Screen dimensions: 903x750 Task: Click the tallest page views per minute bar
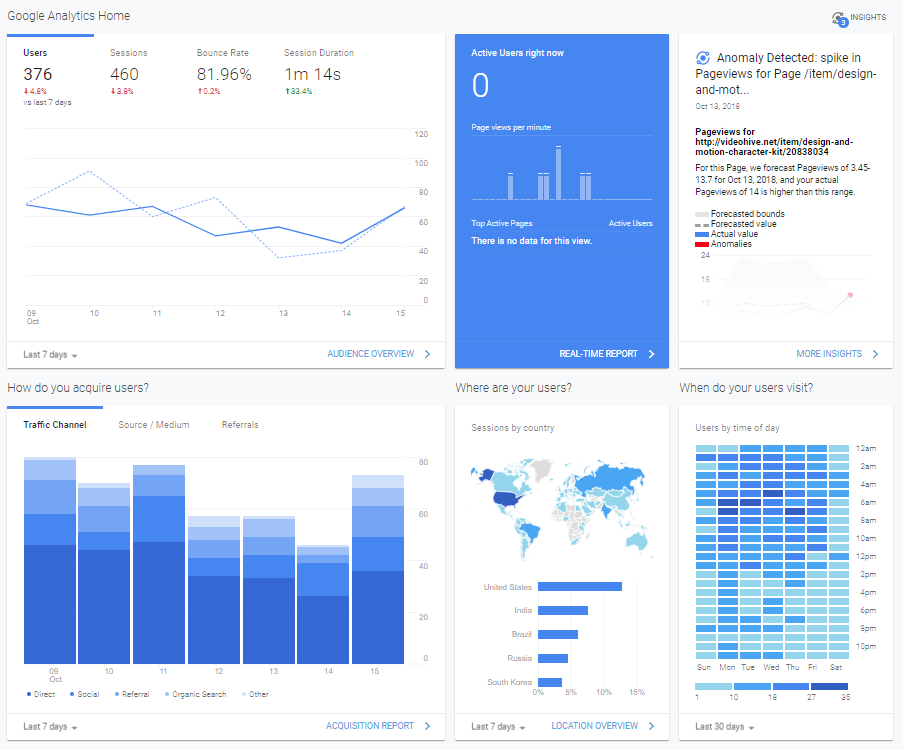point(559,173)
